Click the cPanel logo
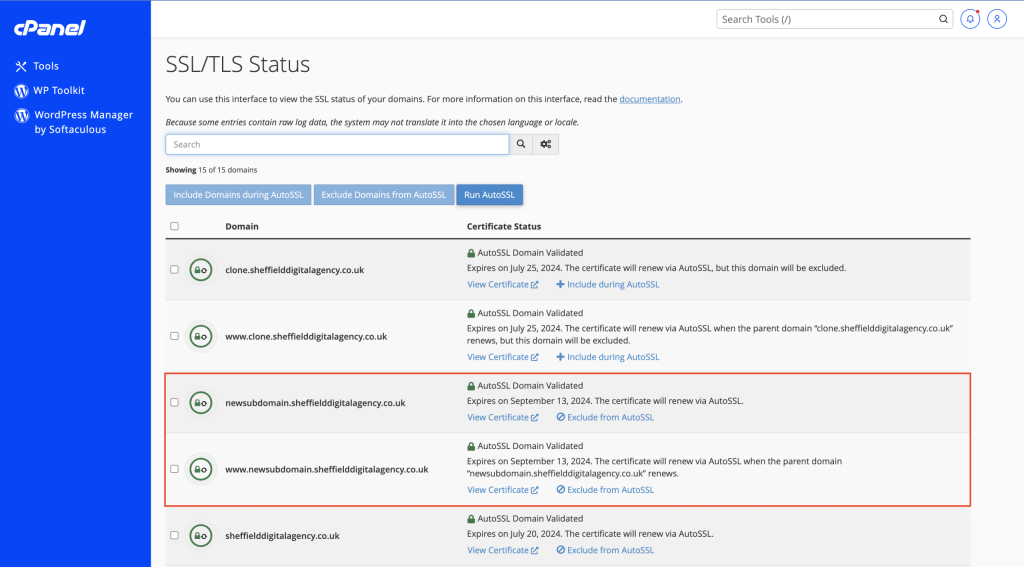Screen dimensions: 1024x567 click(50, 27)
